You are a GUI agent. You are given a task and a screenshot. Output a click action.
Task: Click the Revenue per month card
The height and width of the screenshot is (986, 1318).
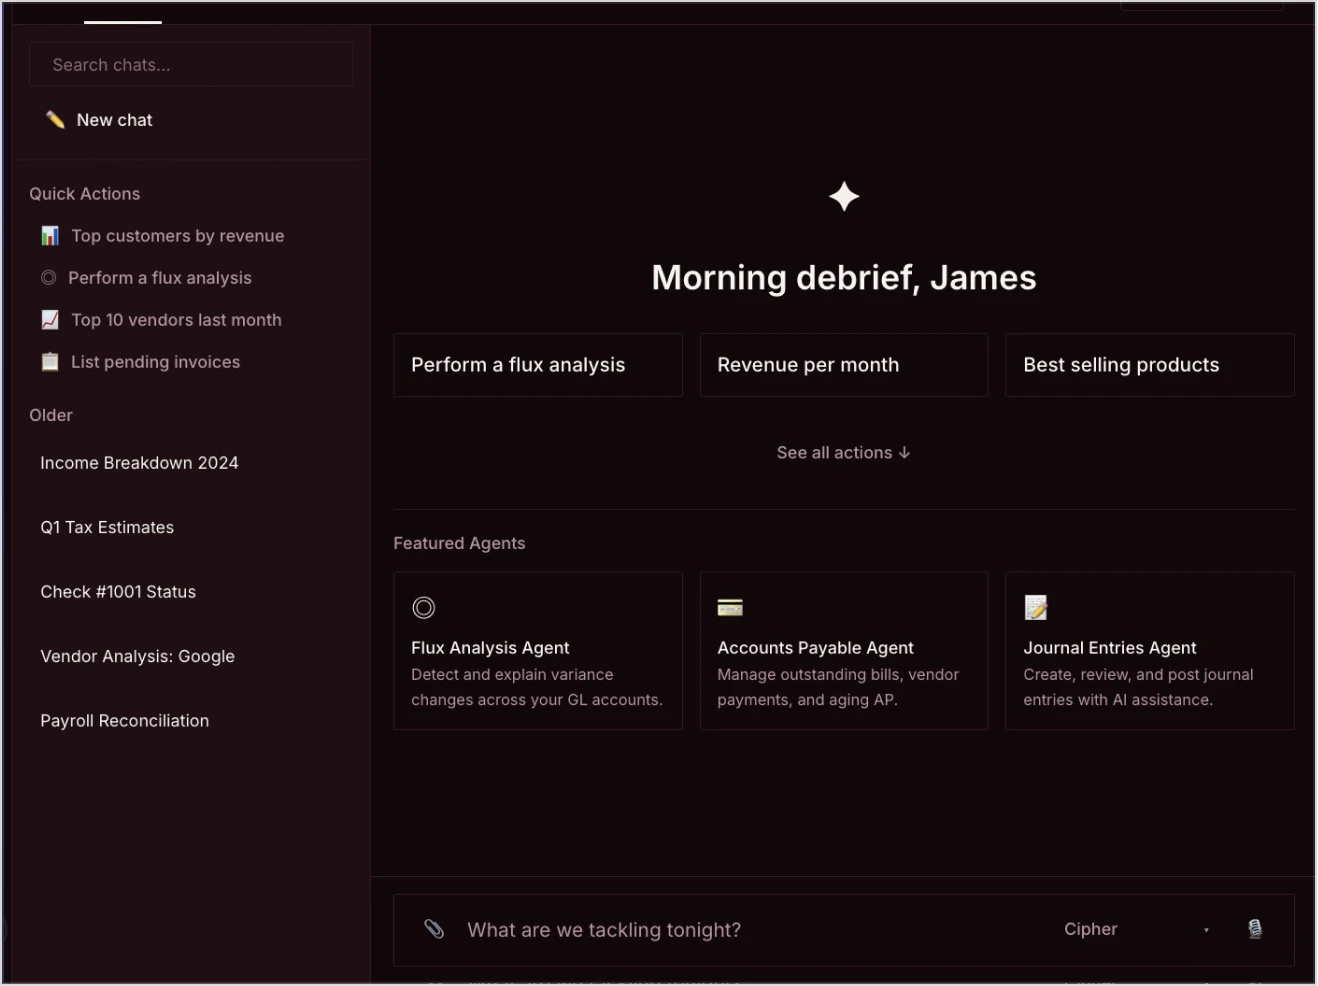844,365
